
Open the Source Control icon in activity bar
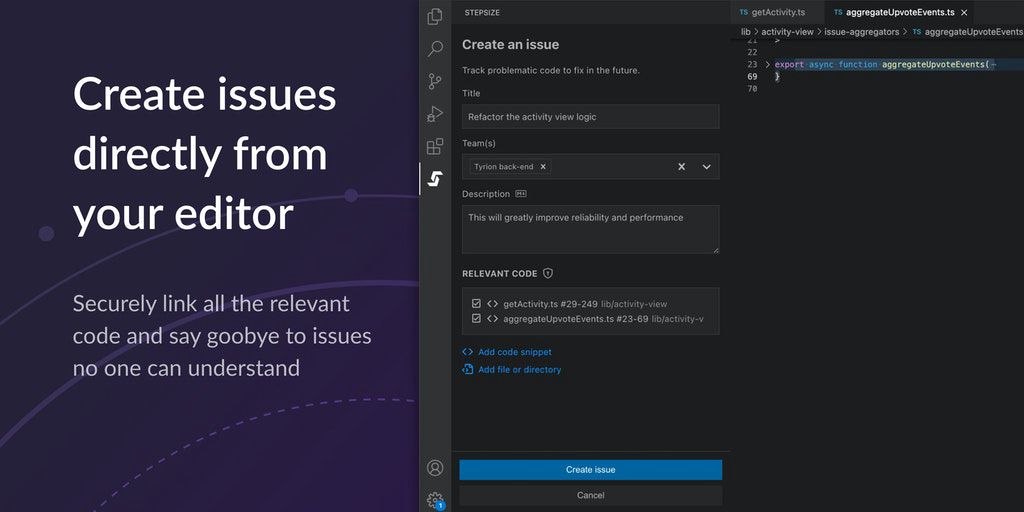click(435, 82)
